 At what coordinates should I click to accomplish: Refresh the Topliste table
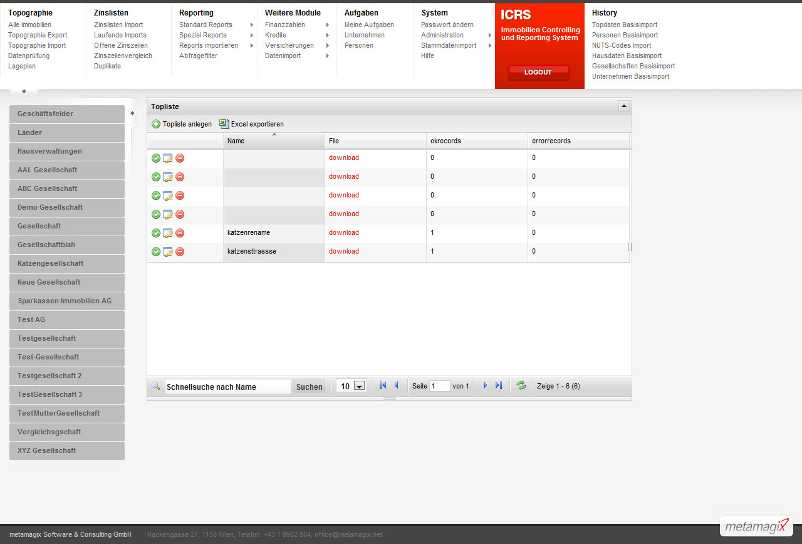[521, 386]
